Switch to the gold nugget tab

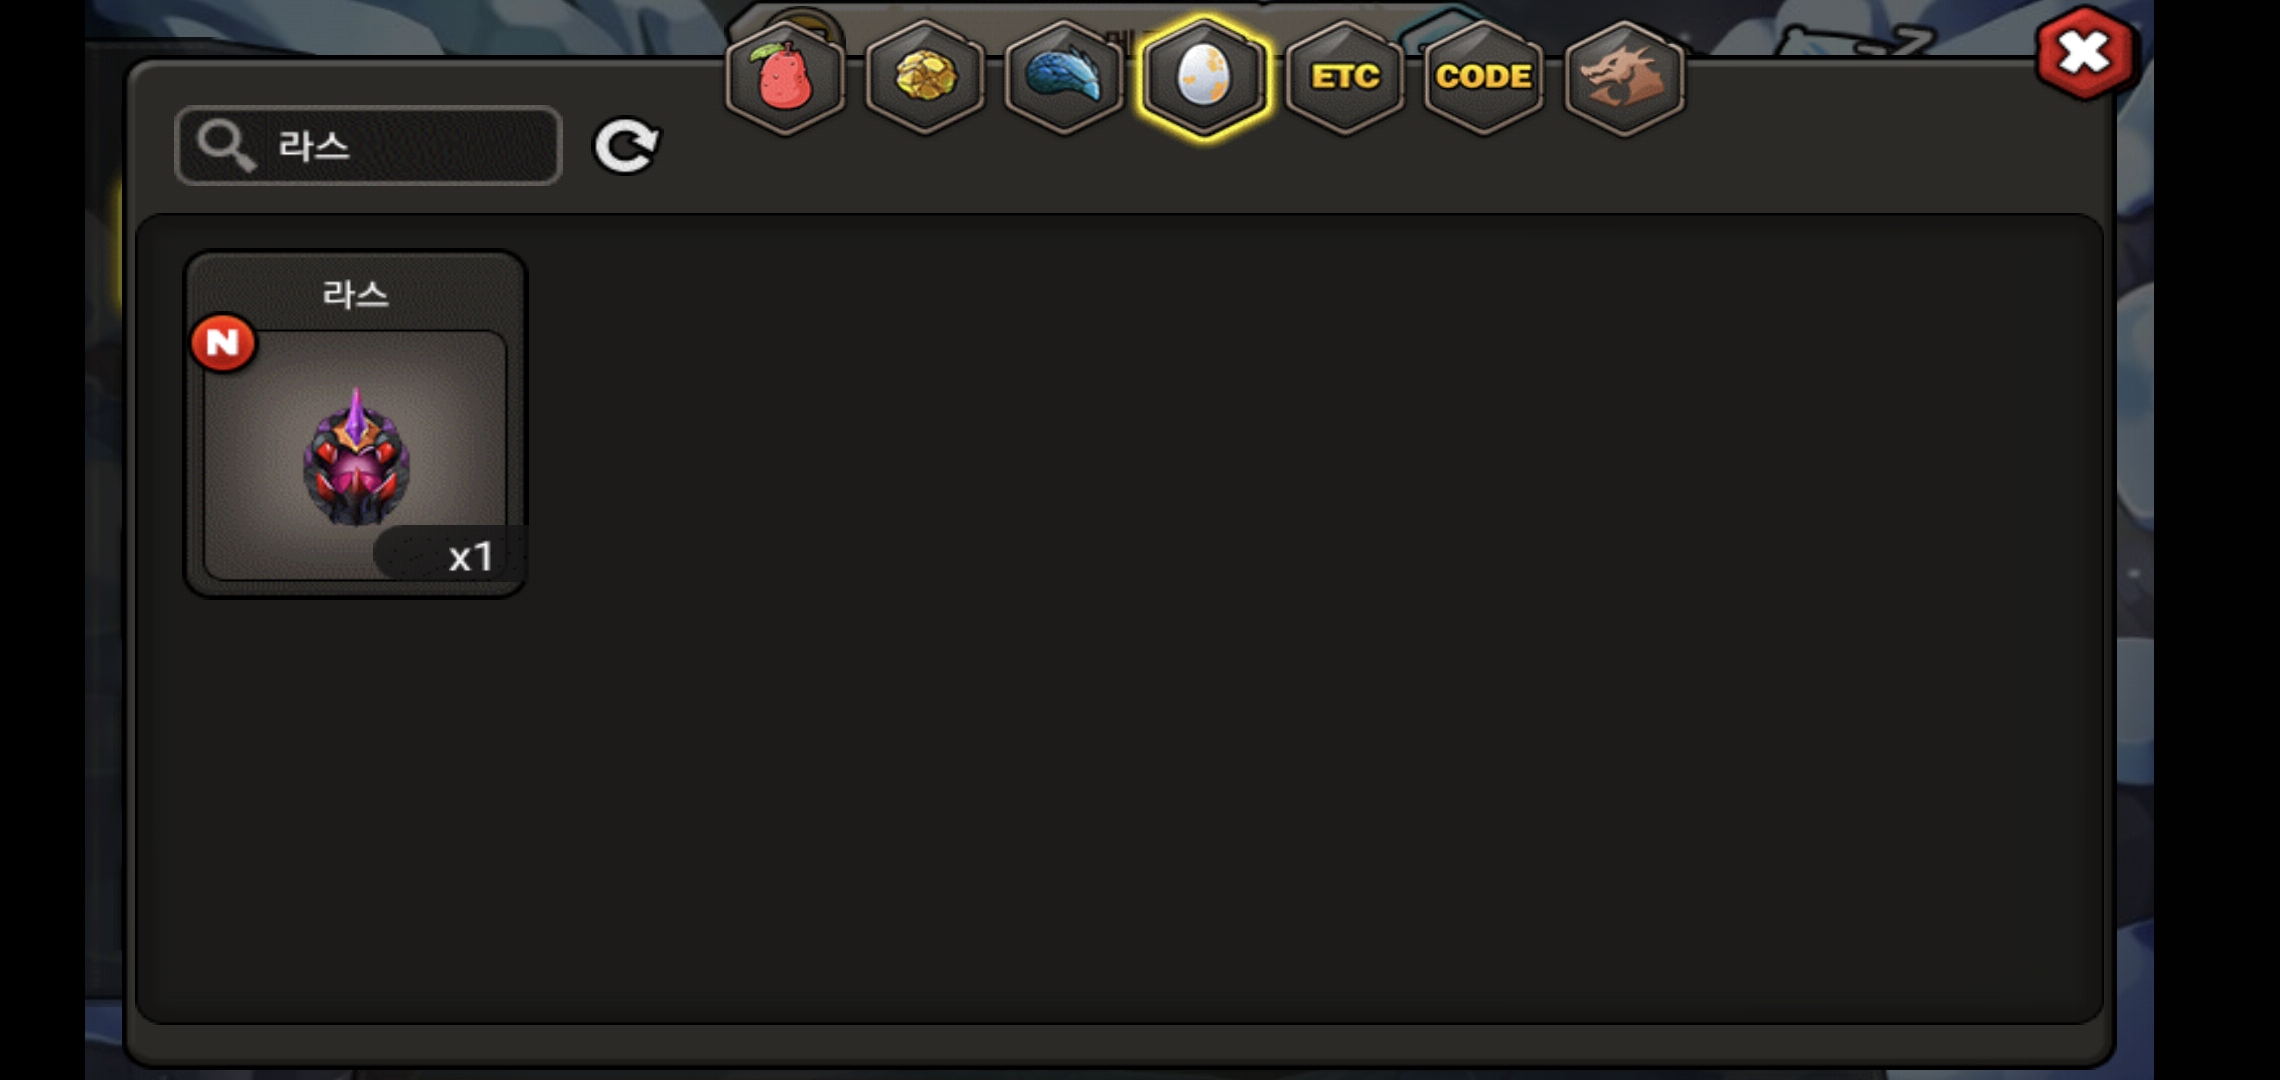925,77
